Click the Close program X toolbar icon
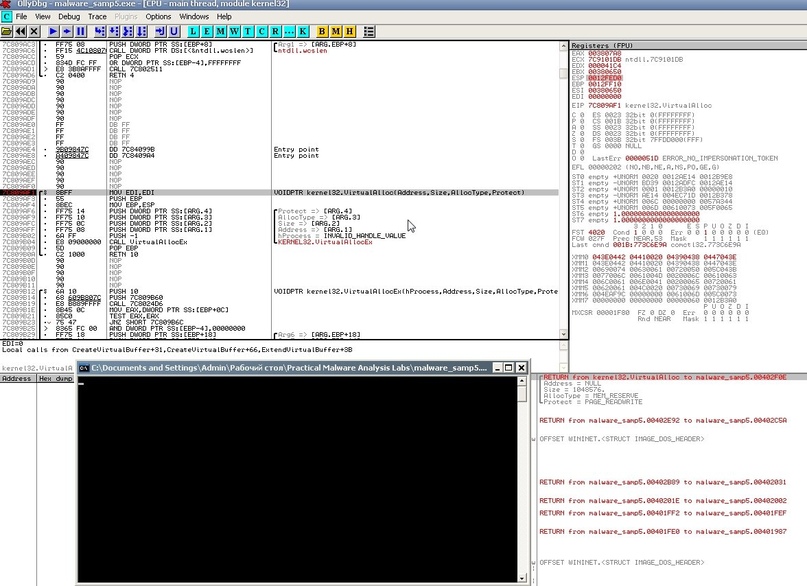 [x=31, y=32]
